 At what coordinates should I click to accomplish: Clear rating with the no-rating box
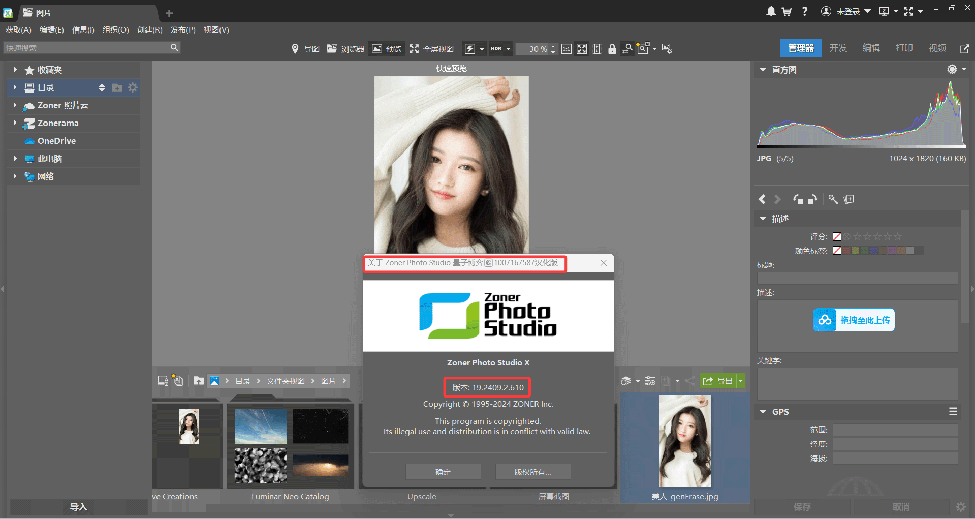click(x=837, y=236)
